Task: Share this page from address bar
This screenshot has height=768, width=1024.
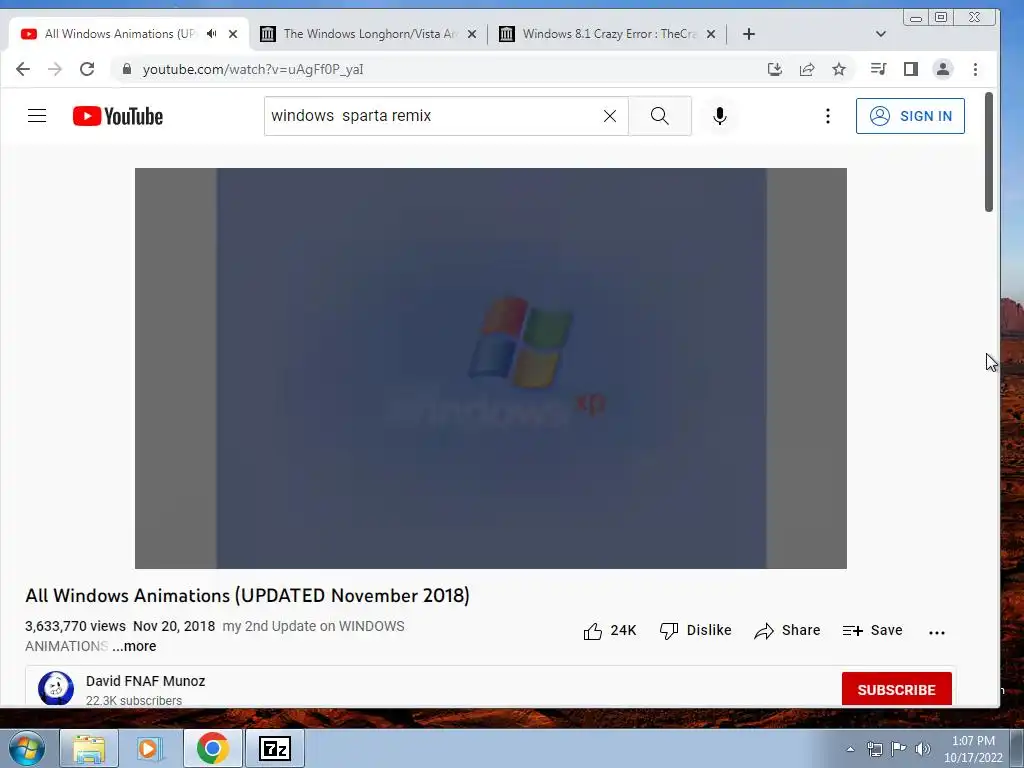Action: [x=807, y=69]
